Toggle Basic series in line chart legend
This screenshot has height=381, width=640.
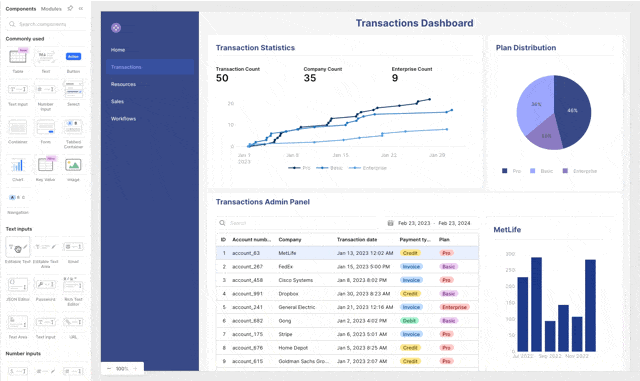[329, 168]
